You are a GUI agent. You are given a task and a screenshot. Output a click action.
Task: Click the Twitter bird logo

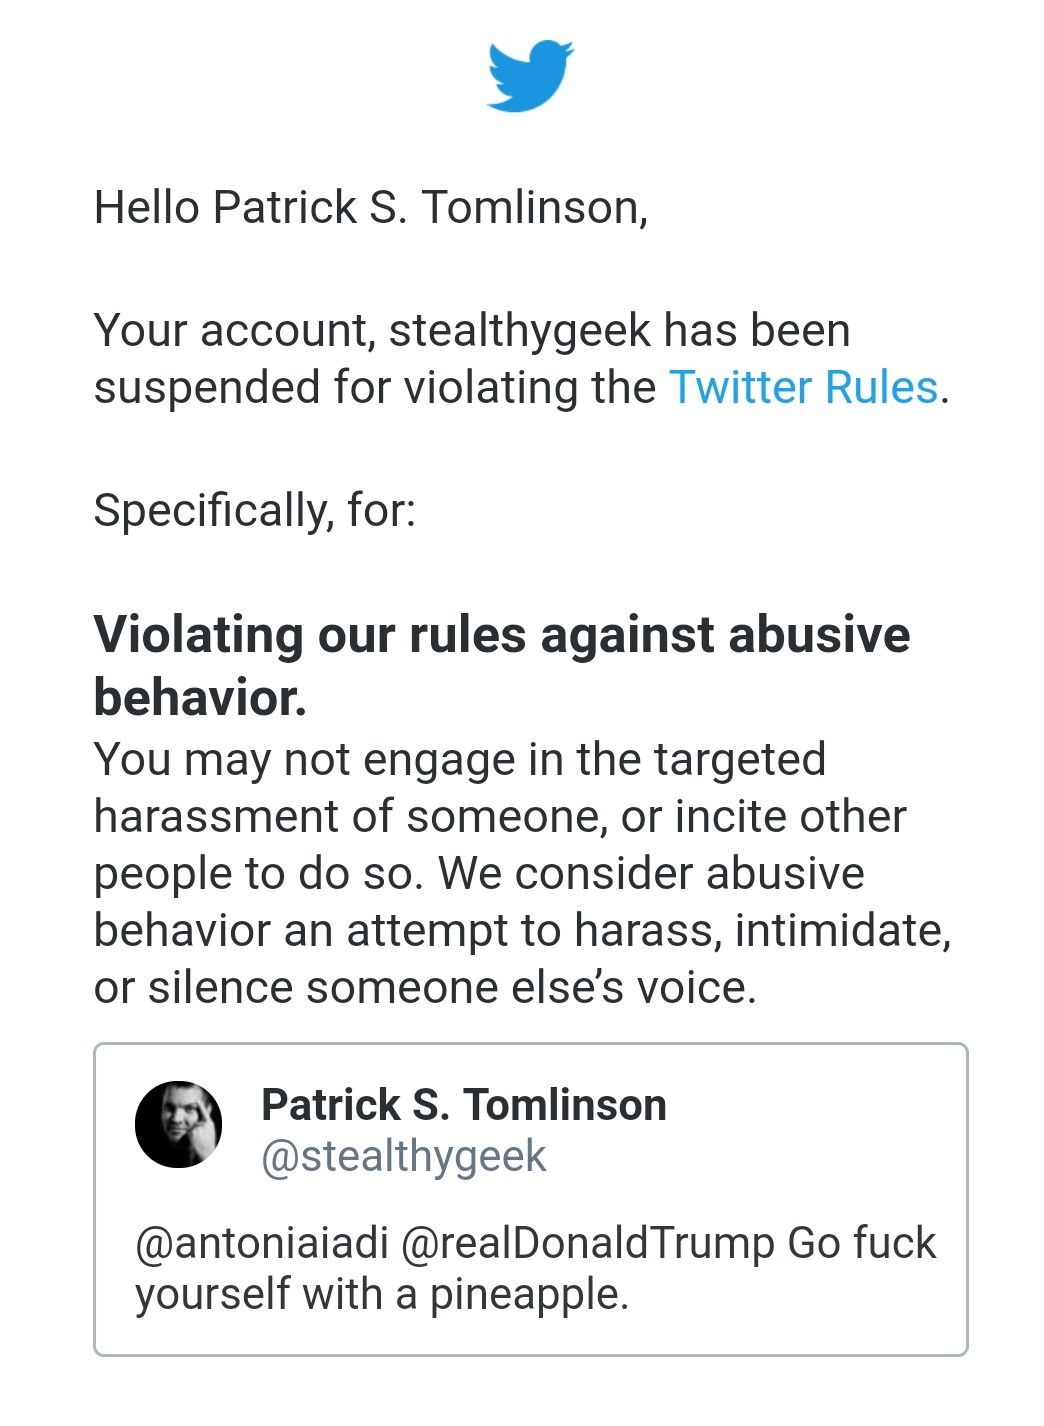[530, 75]
